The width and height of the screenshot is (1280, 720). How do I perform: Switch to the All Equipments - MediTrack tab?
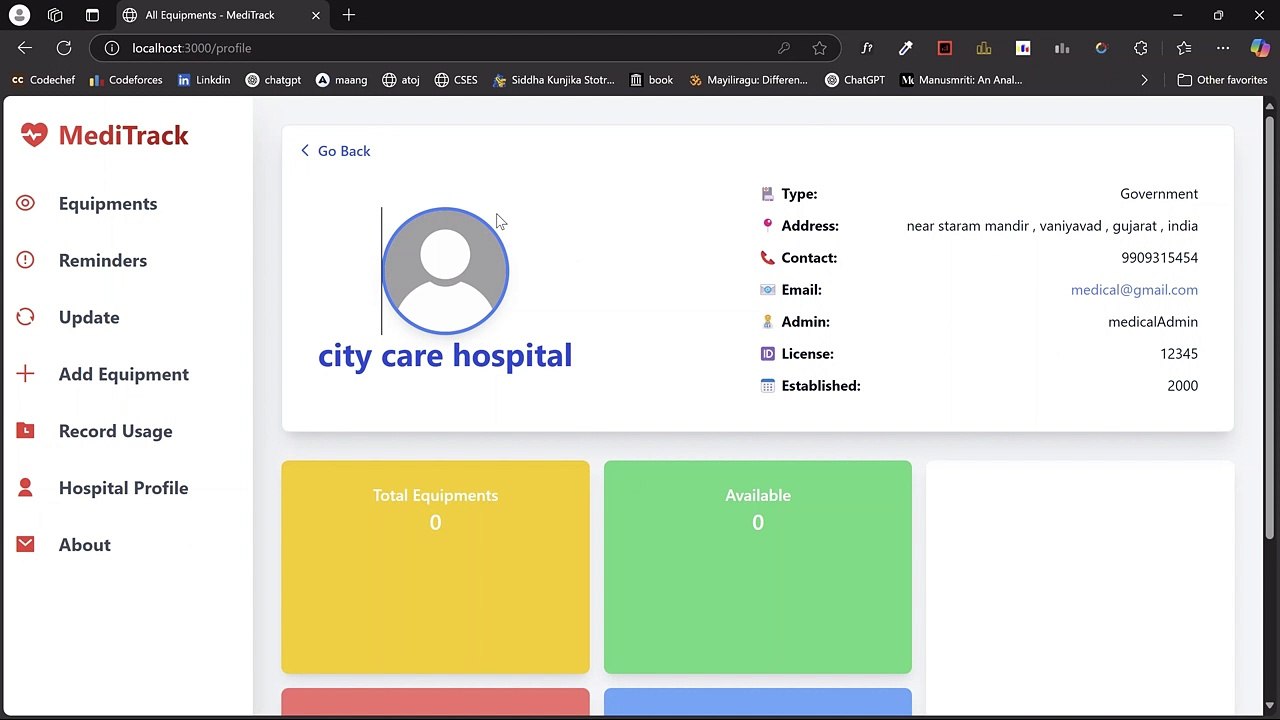pyautogui.click(x=222, y=15)
